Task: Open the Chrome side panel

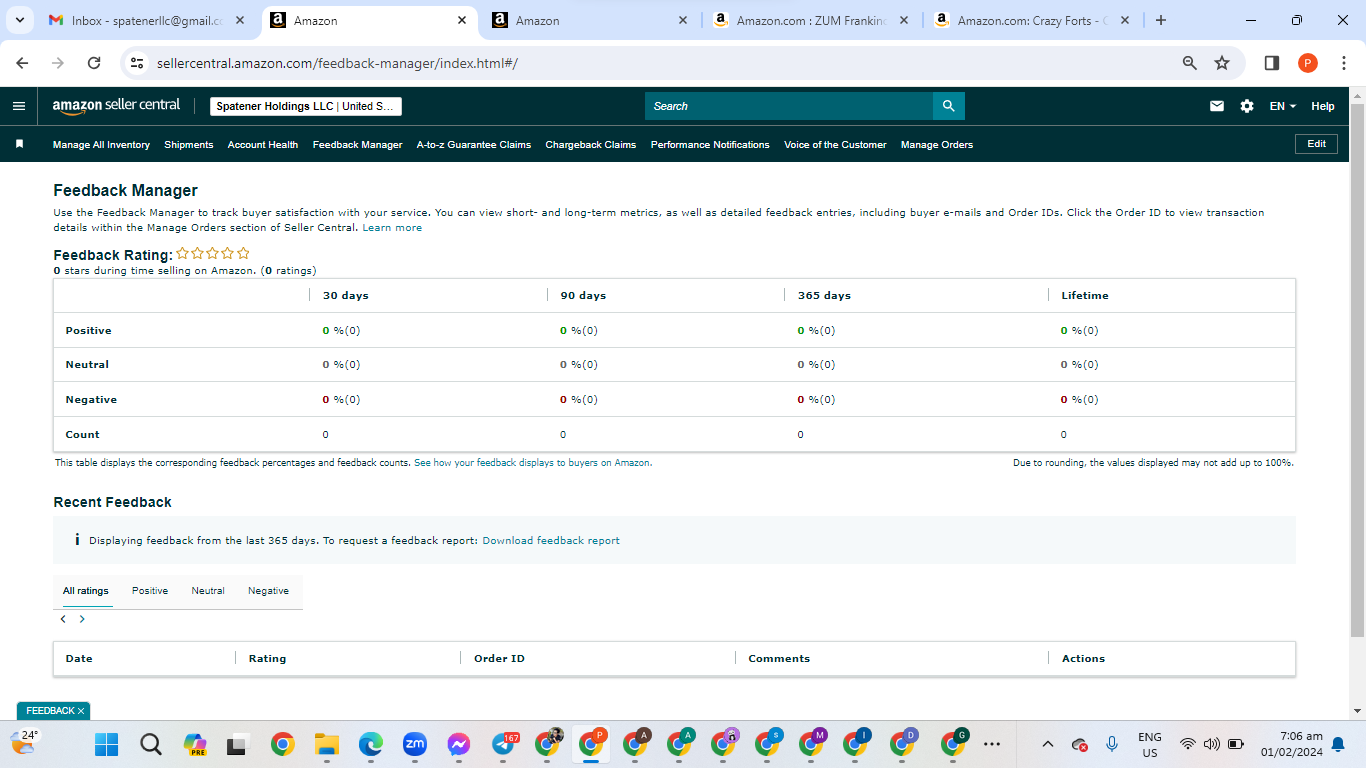Action: (1272, 63)
